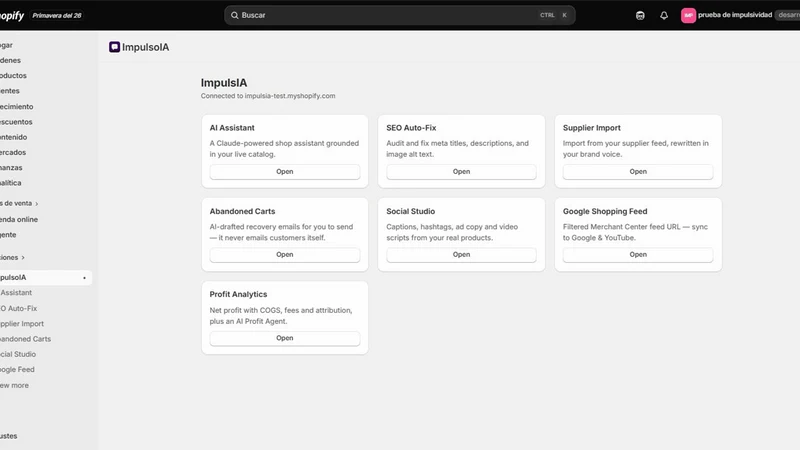Screen dimensions: 800x450
Task: Click the notifications bell icon
Action: tap(664, 15)
